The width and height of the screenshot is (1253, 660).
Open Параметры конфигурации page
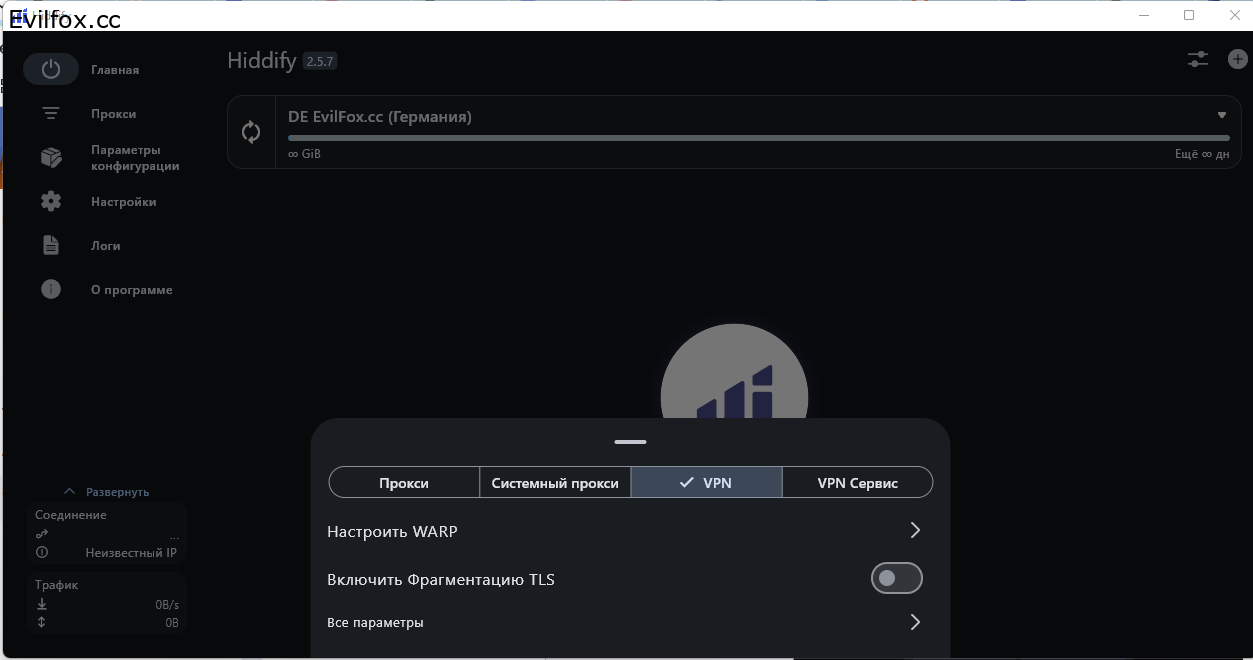click(x=135, y=158)
